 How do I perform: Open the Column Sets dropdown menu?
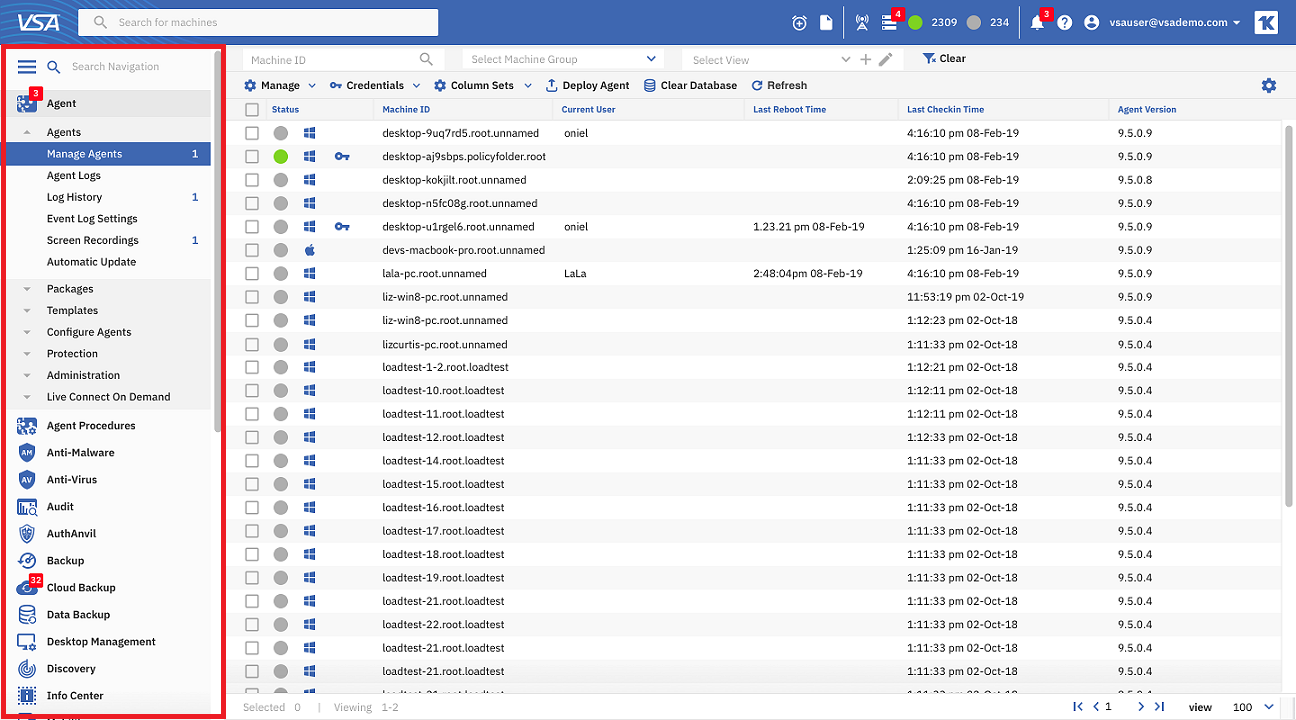(482, 86)
